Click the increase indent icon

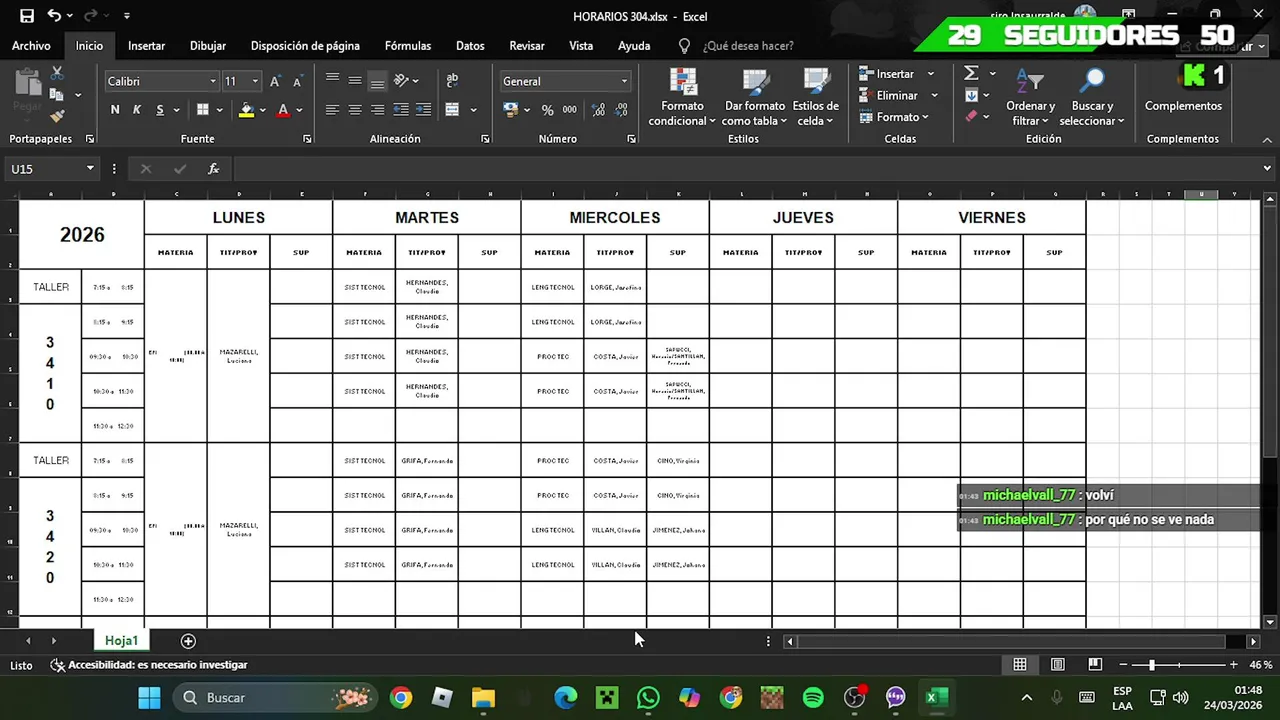(423, 110)
